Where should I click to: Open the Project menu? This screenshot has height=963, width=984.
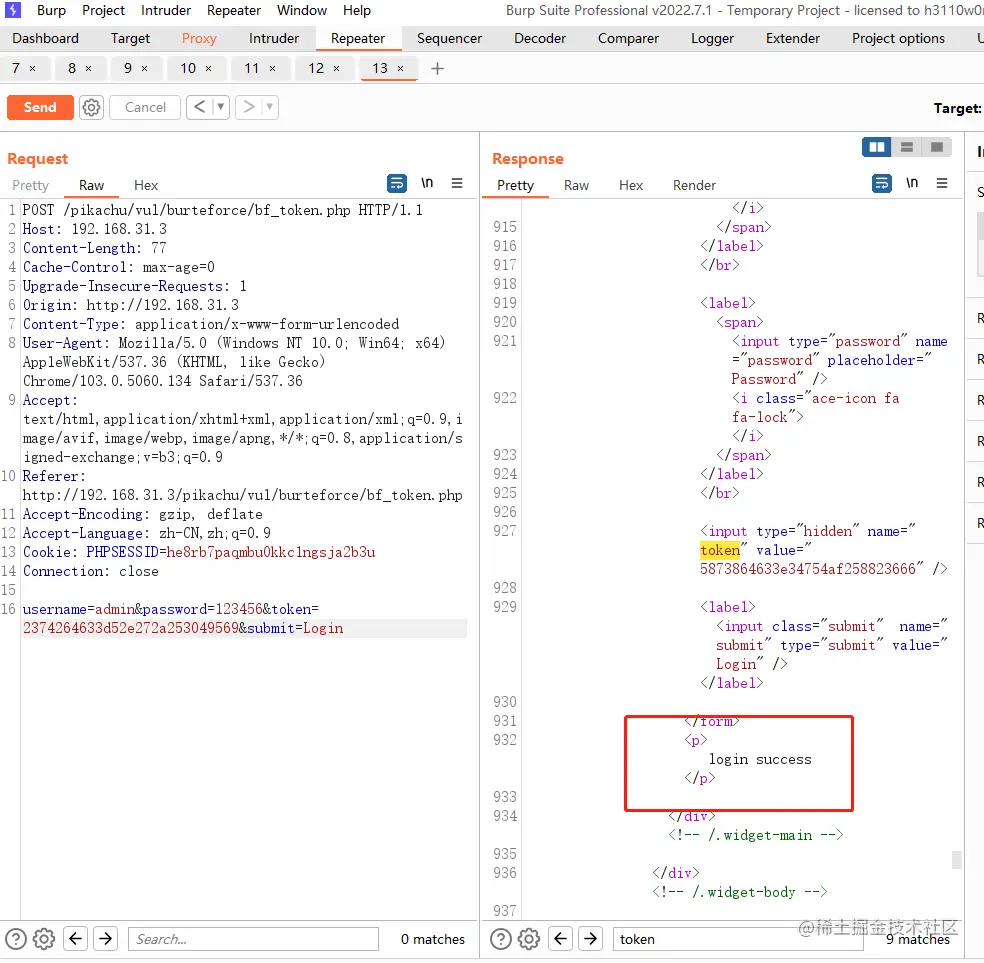[x=104, y=11]
